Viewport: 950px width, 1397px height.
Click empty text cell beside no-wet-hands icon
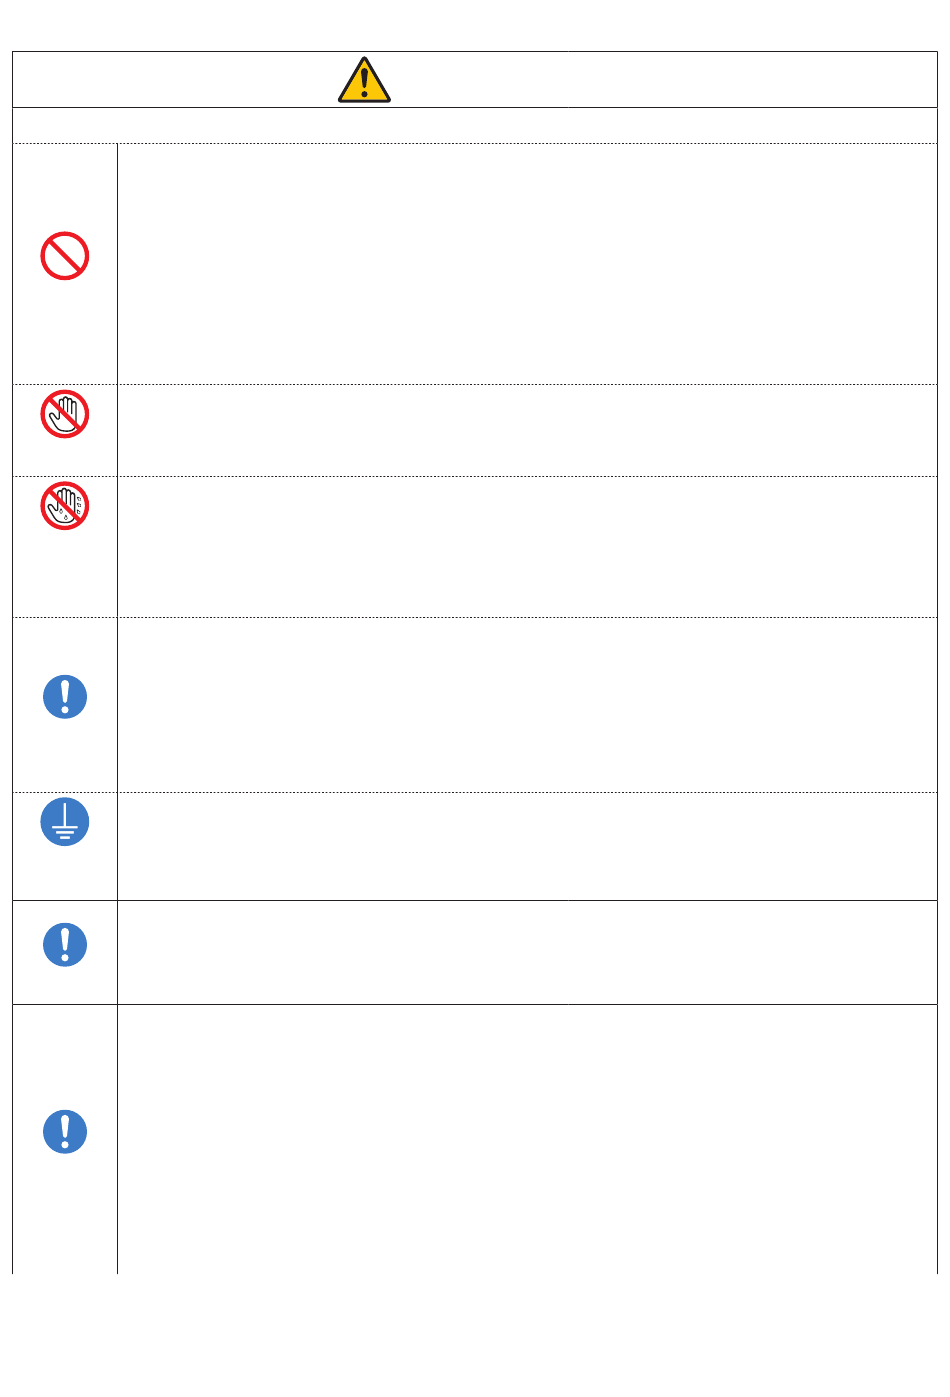tap(527, 547)
